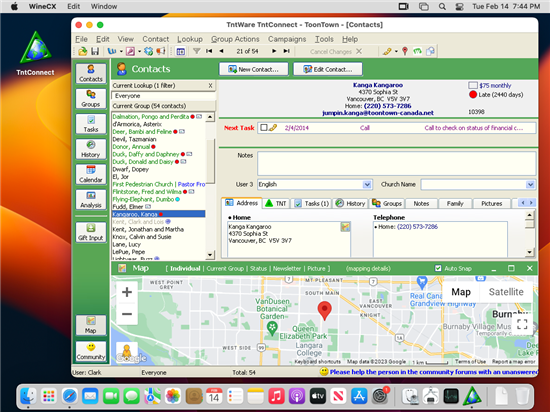Open the Campaigns menu

[287, 39]
